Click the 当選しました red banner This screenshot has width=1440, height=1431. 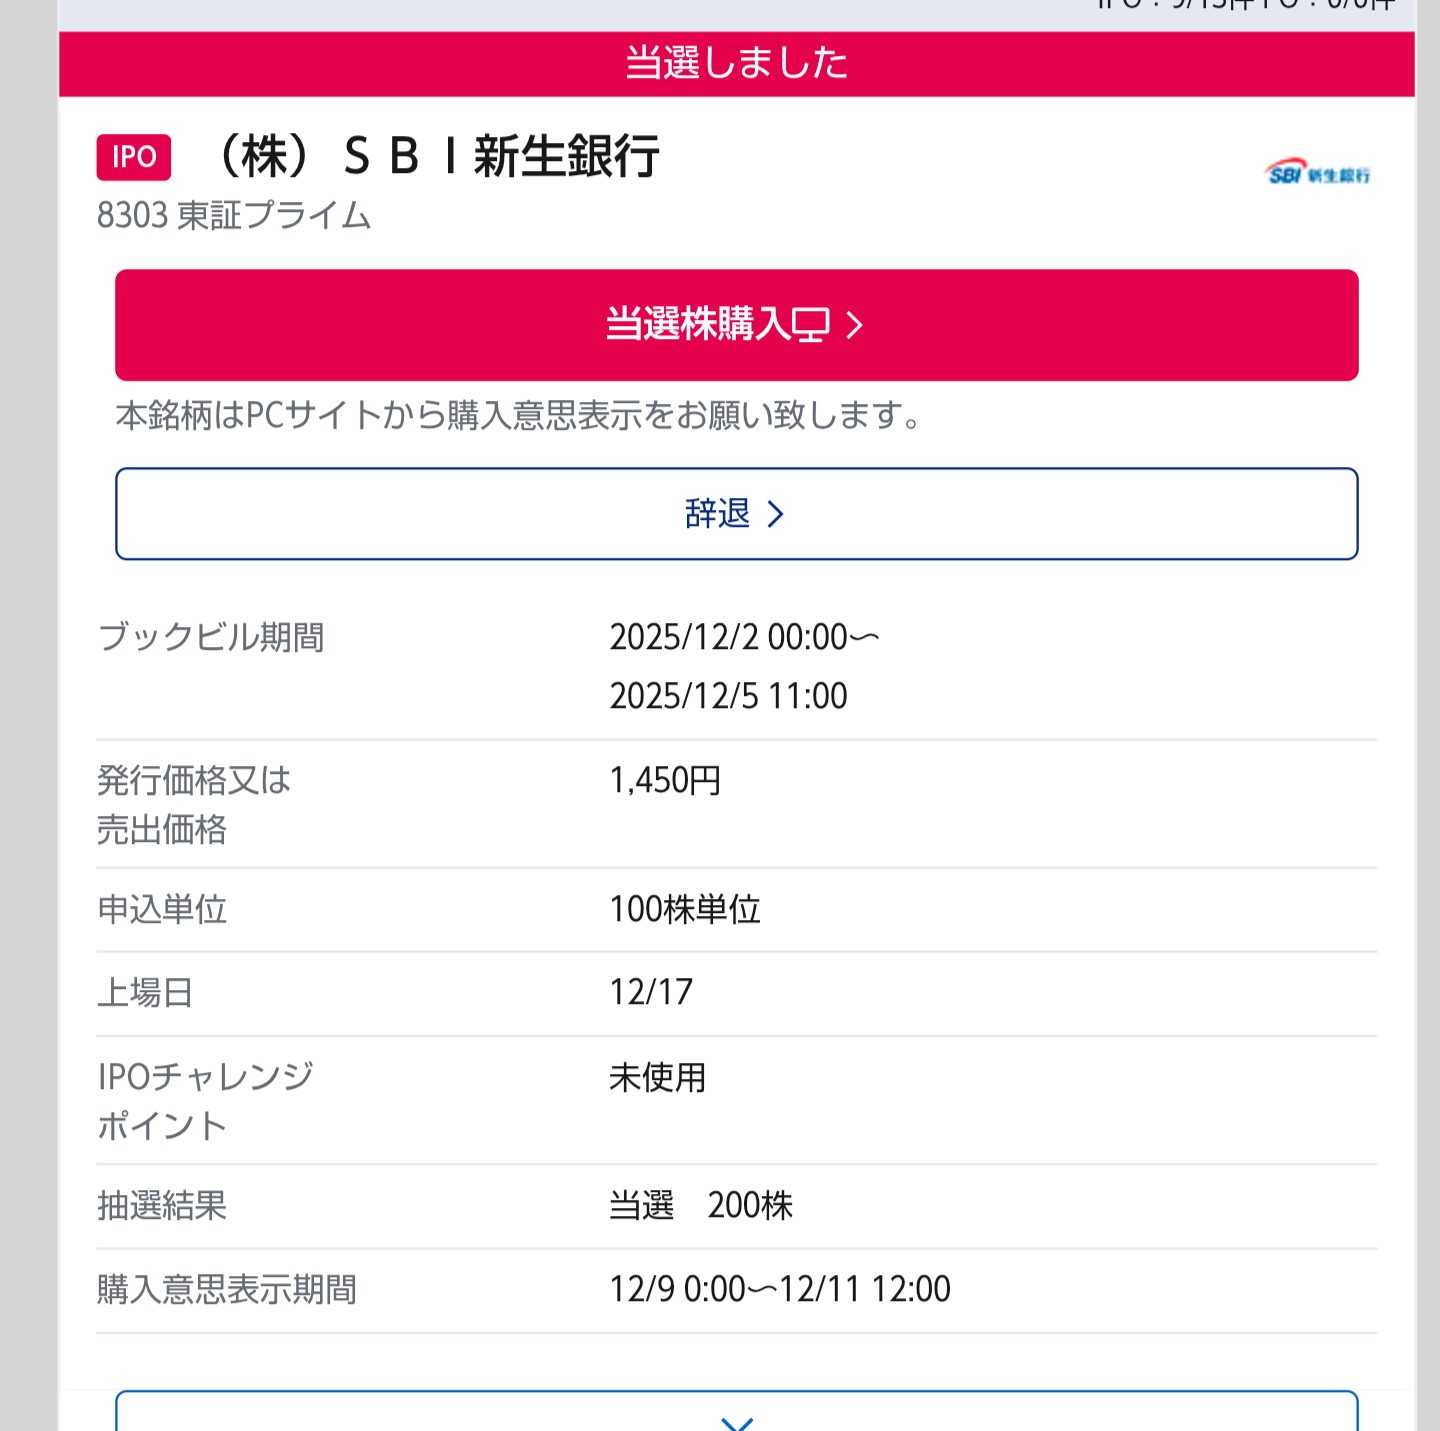(736, 63)
